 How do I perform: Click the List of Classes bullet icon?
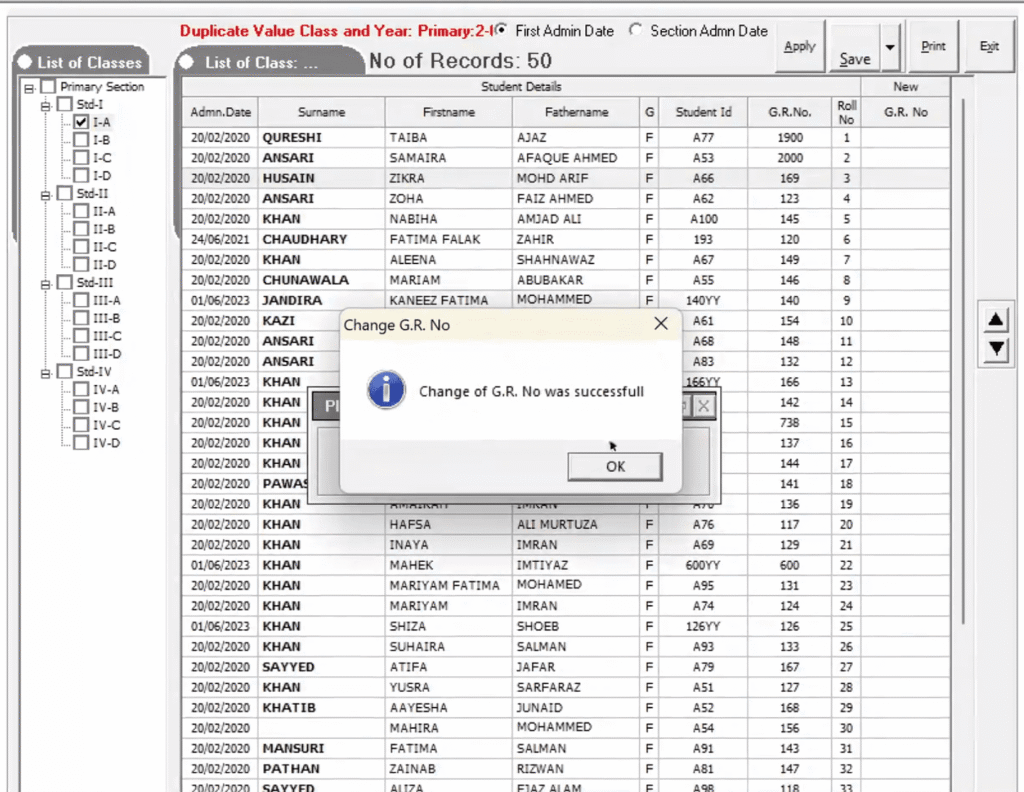click(x=24, y=62)
